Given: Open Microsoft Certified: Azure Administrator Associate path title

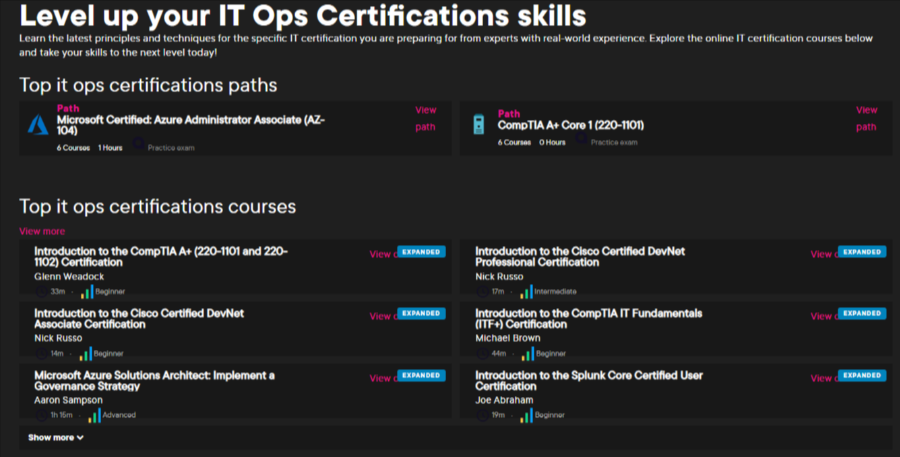Looking at the screenshot, I should tap(191, 125).
